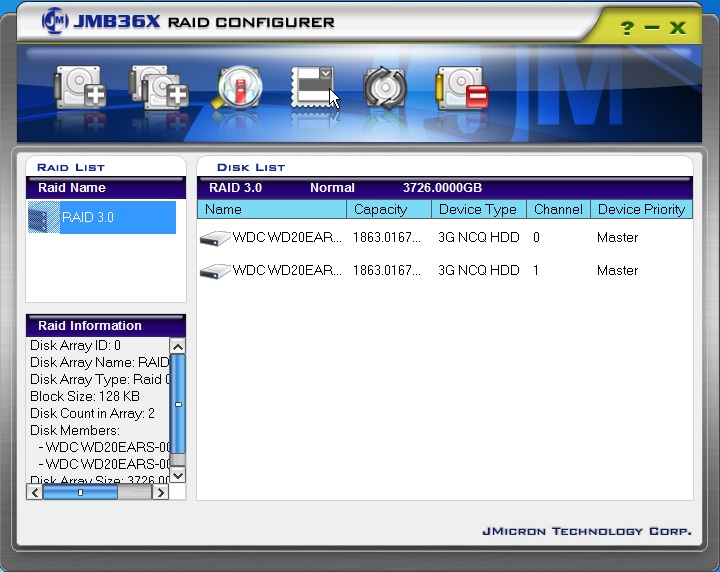Minimize the RAID Configurer window
The image size is (720, 572).
[652, 28]
